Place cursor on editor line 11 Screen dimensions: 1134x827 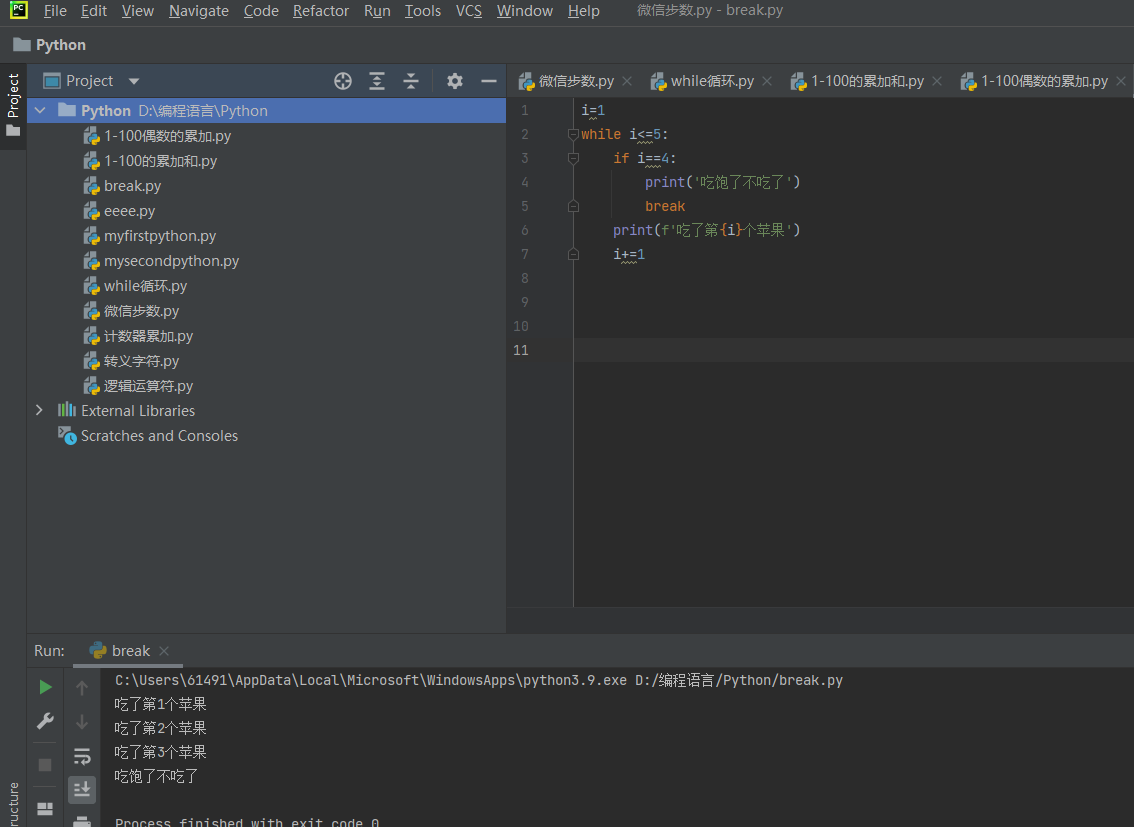tap(853, 350)
